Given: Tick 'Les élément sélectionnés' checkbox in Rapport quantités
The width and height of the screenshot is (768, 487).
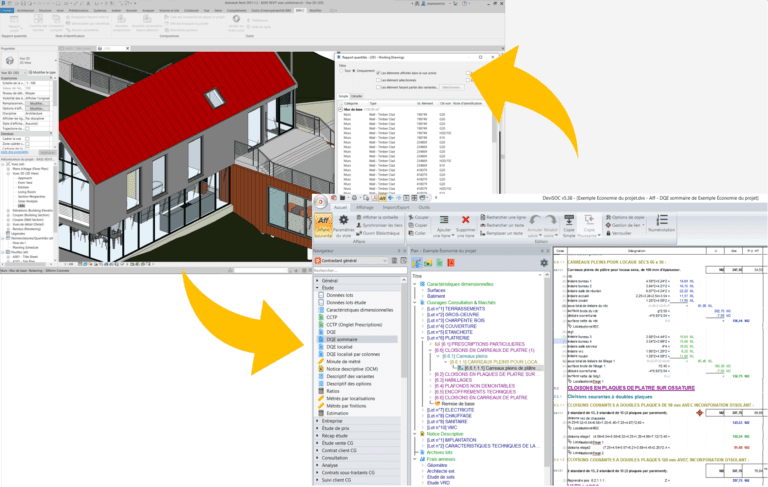Looking at the screenshot, I should coord(378,80).
